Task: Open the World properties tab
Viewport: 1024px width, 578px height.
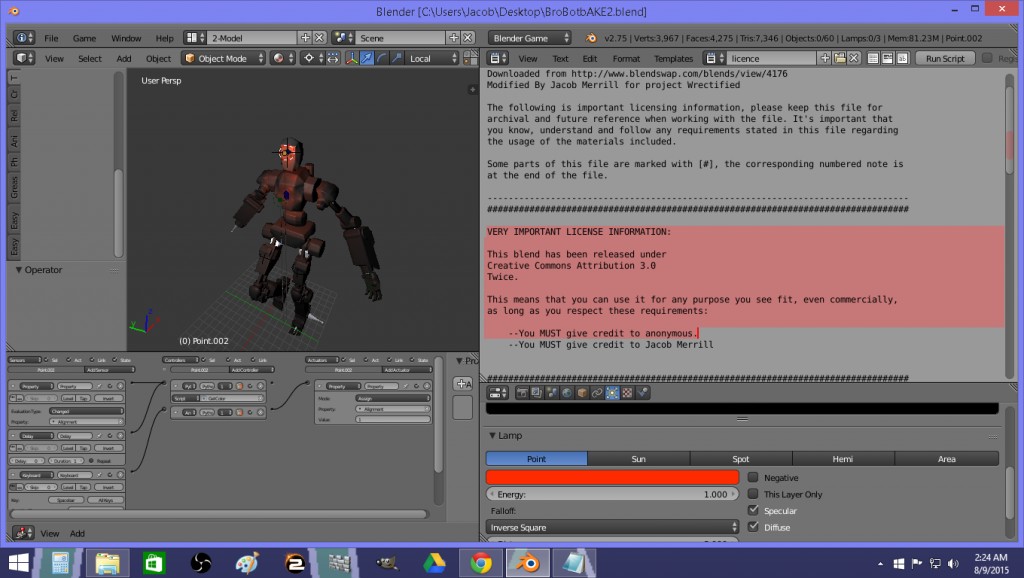Action: pos(566,392)
